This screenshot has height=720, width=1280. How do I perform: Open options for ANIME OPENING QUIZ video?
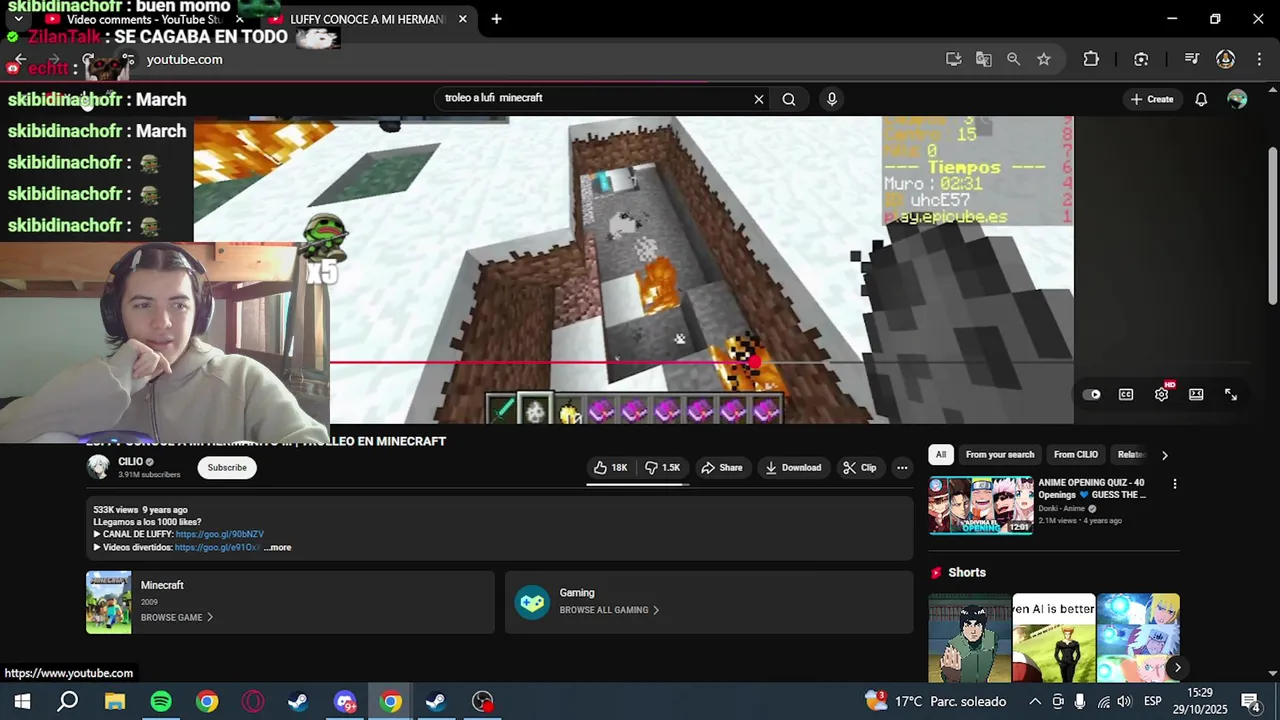click(1174, 484)
